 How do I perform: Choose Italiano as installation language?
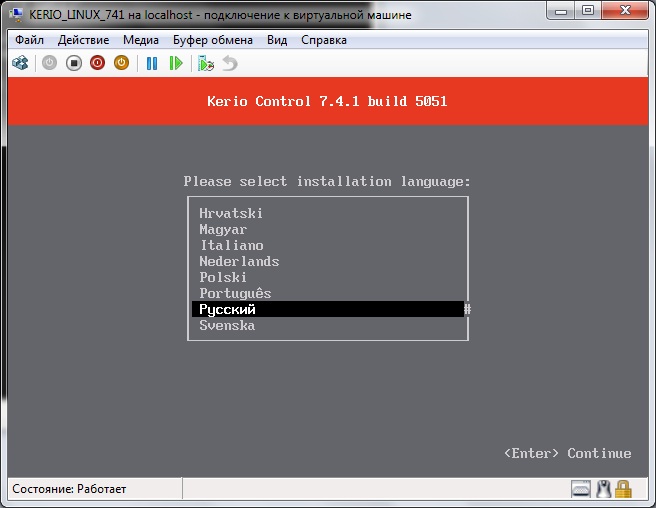coord(231,245)
